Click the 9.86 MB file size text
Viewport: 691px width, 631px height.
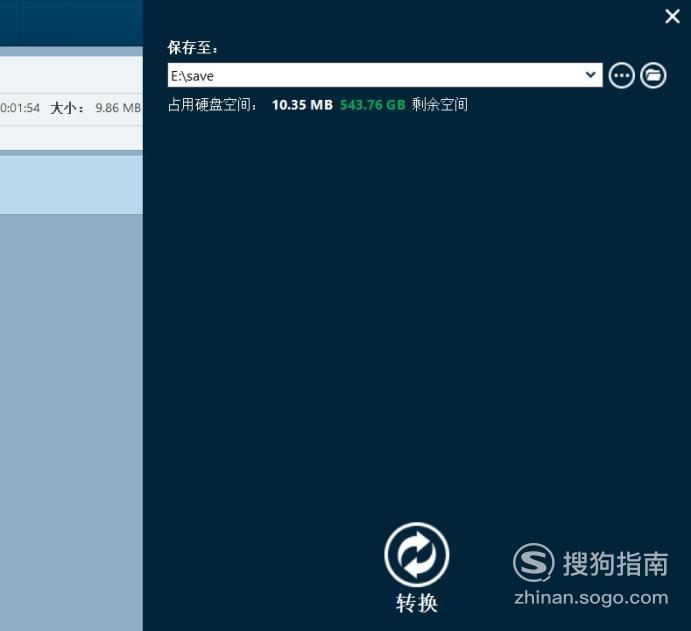click(x=118, y=108)
